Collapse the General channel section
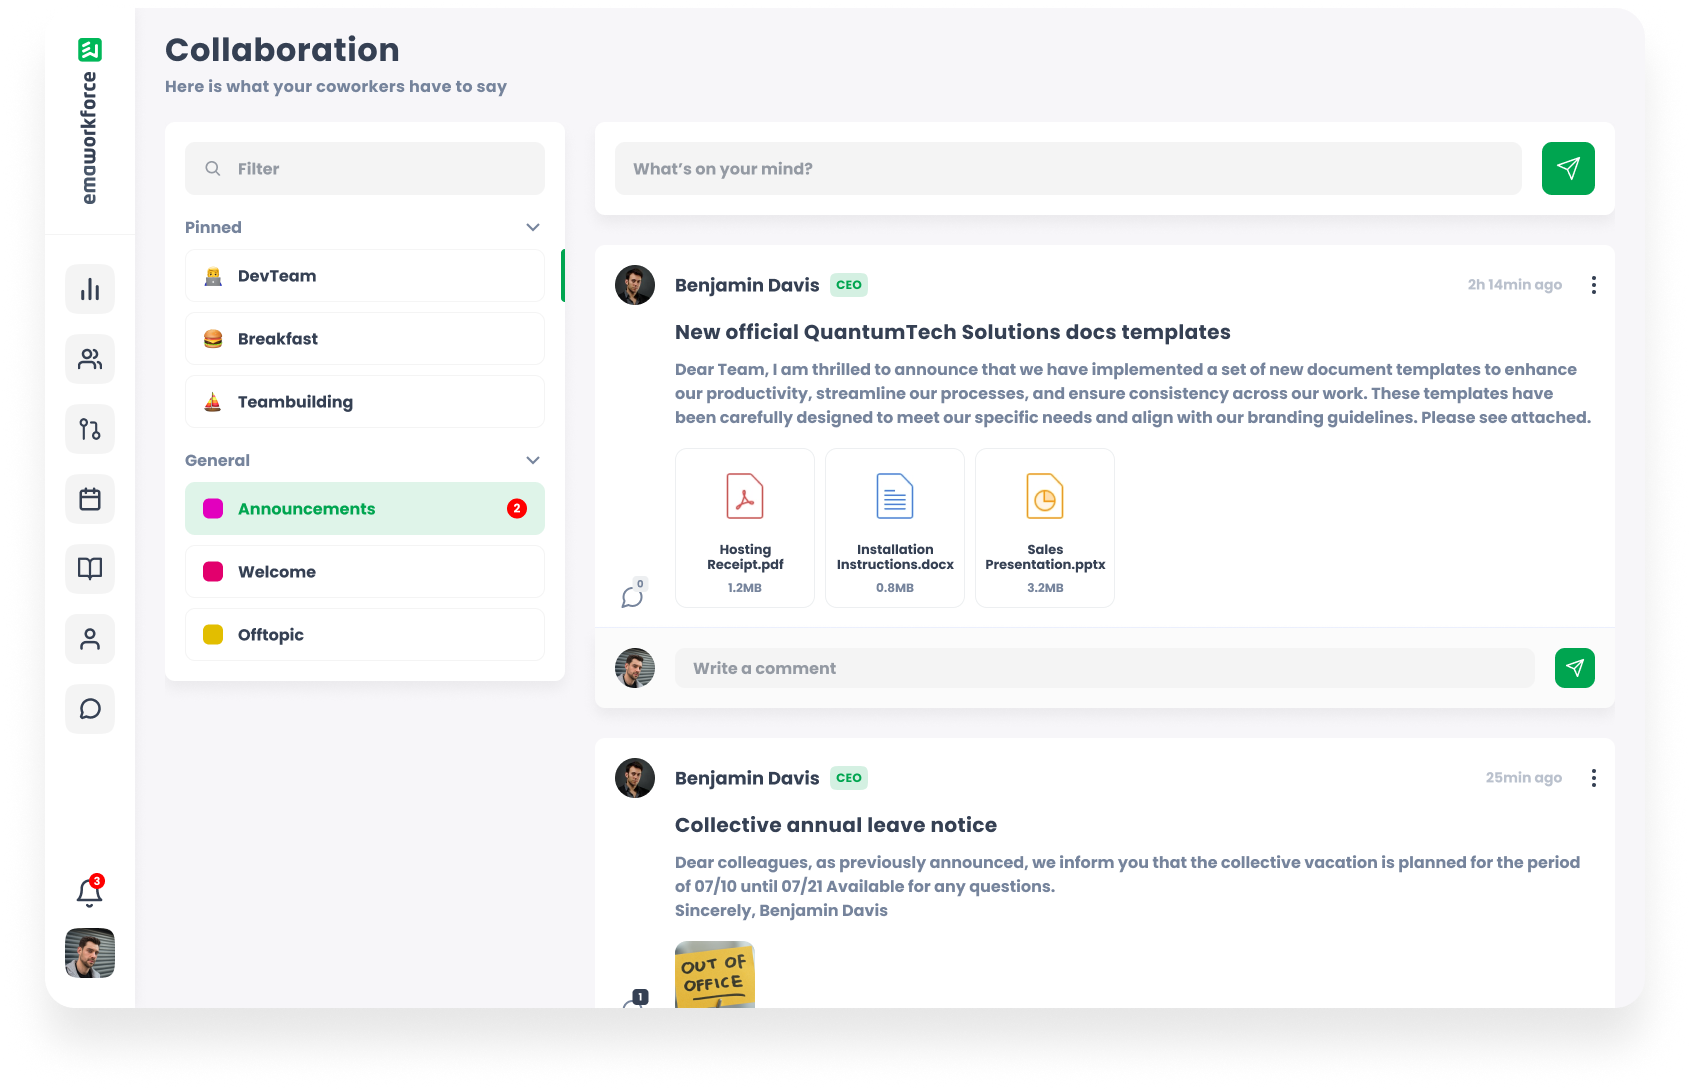This screenshot has width=1690, height=1090. pos(532,460)
